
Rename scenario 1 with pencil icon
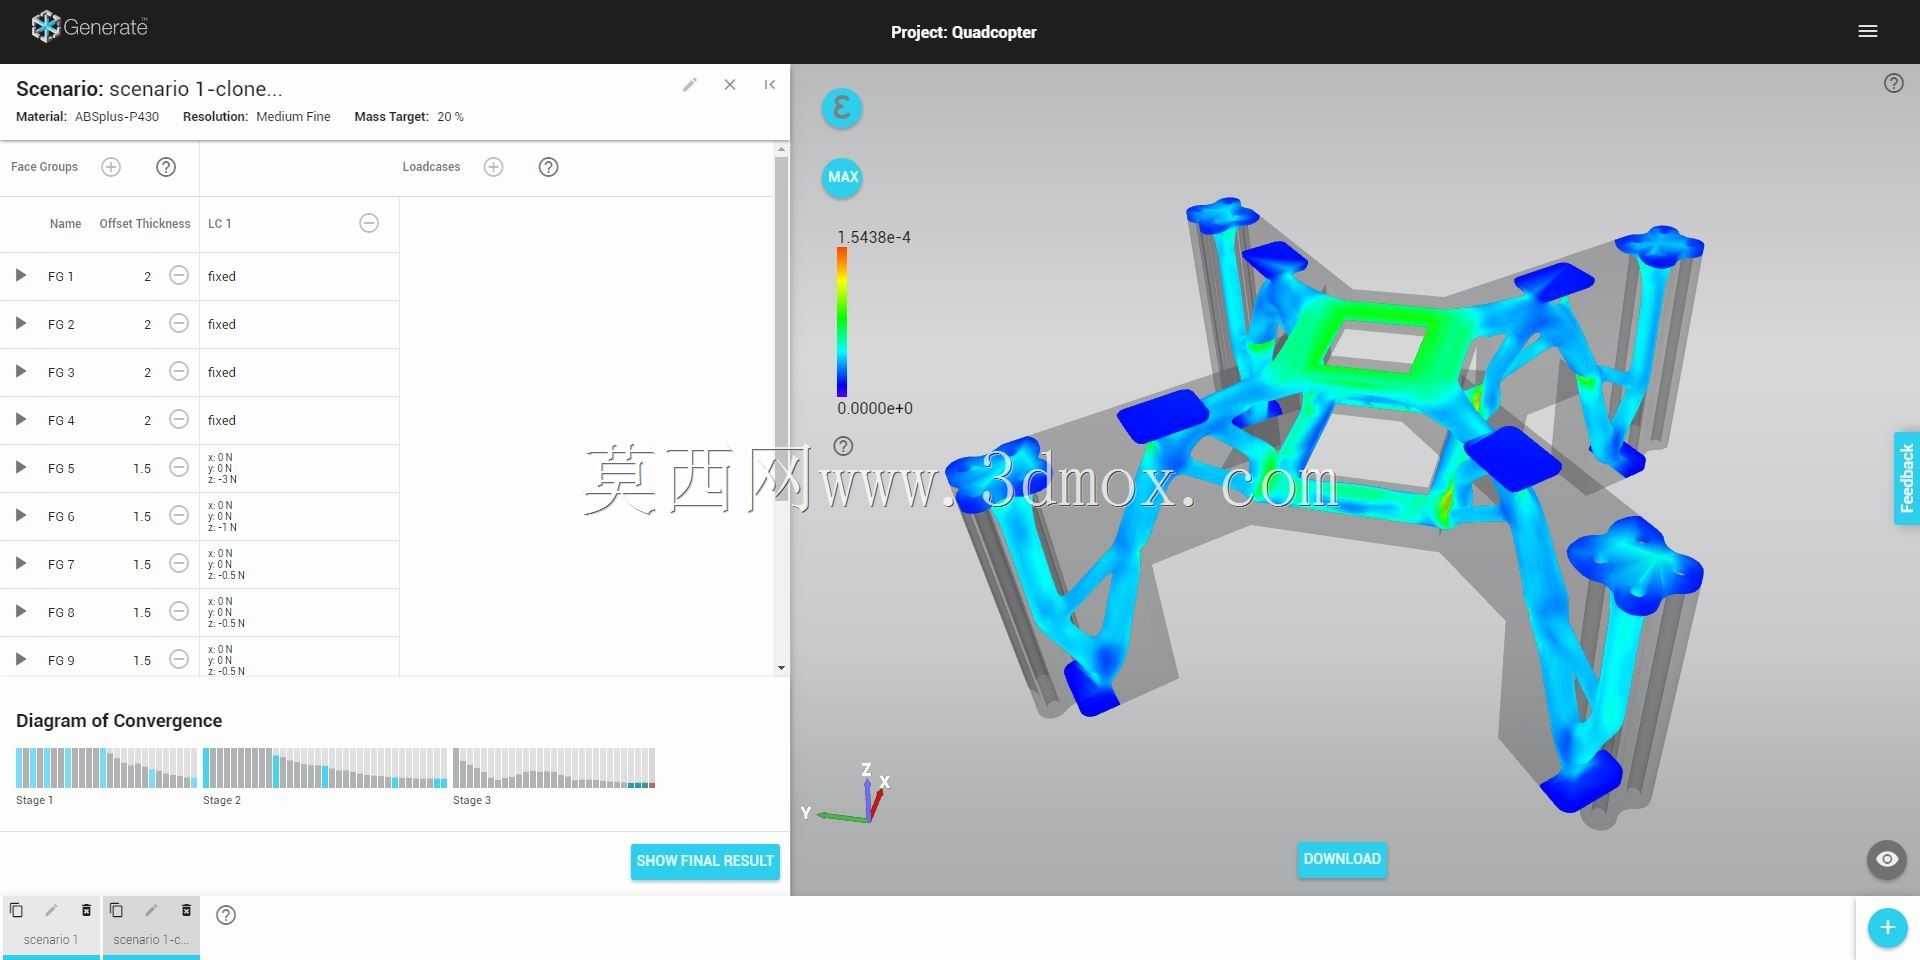click(51, 910)
